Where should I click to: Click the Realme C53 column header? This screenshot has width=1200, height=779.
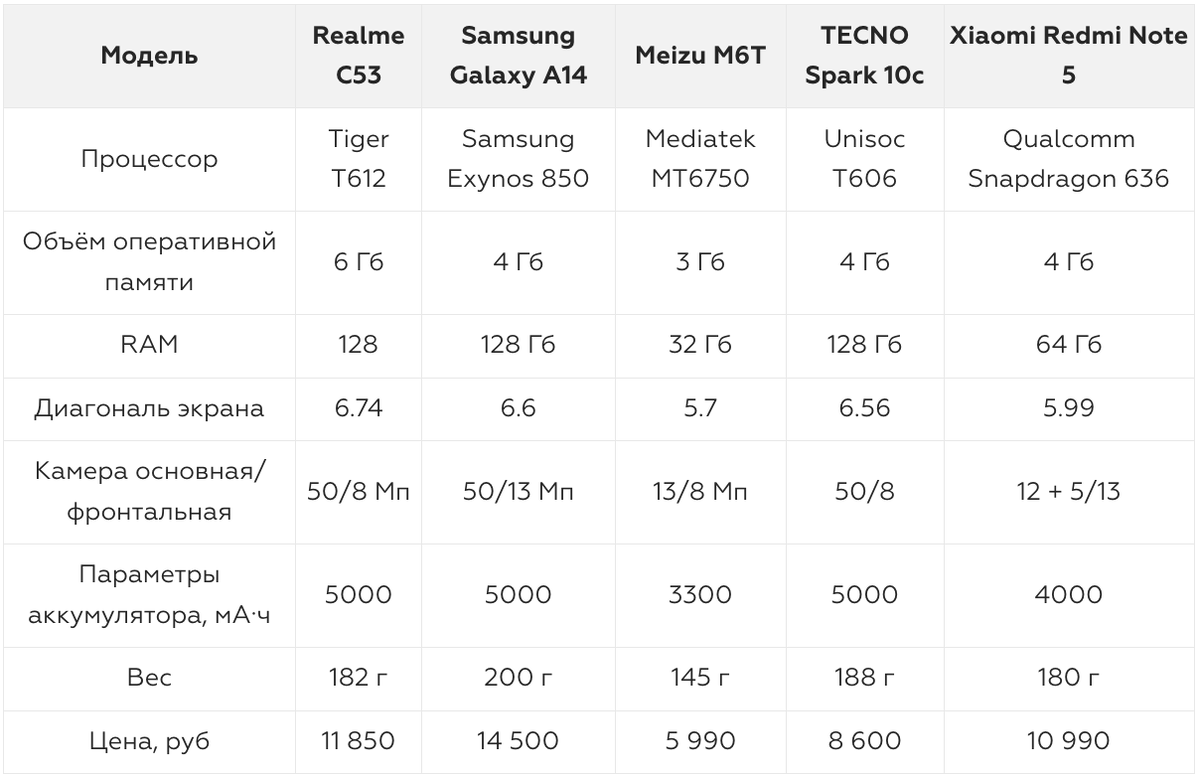pos(358,55)
